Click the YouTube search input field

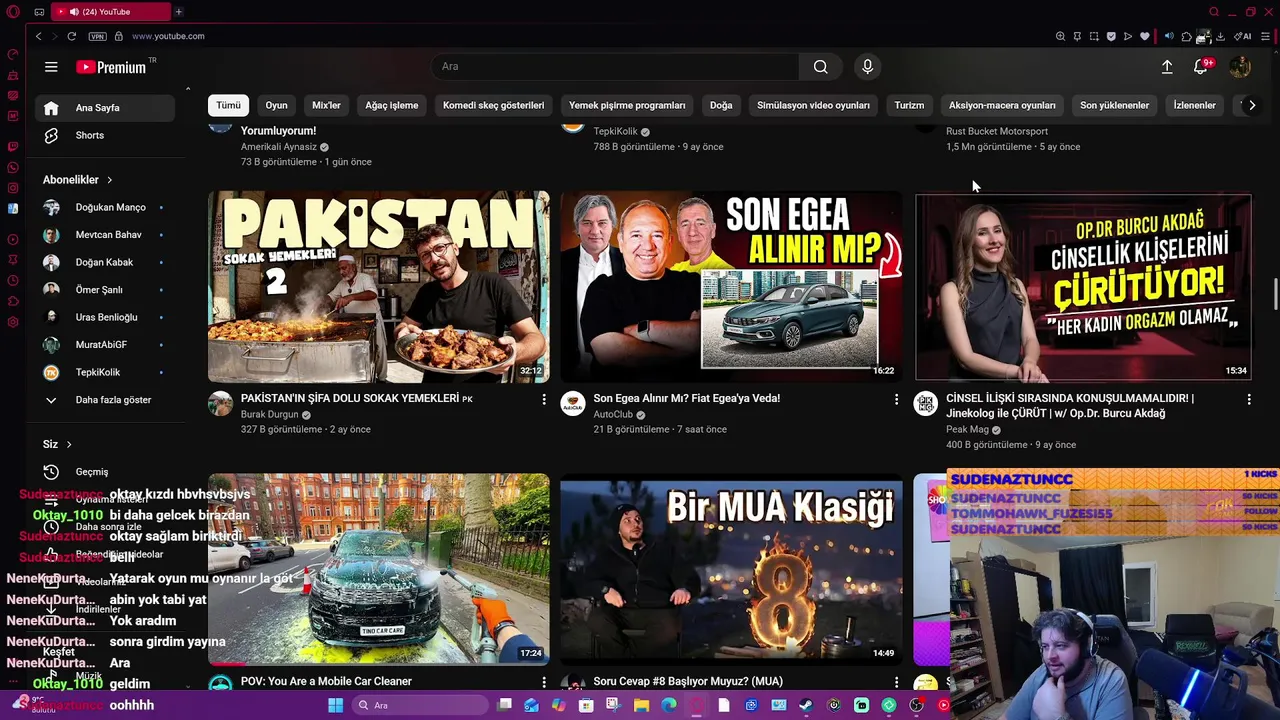(615, 67)
